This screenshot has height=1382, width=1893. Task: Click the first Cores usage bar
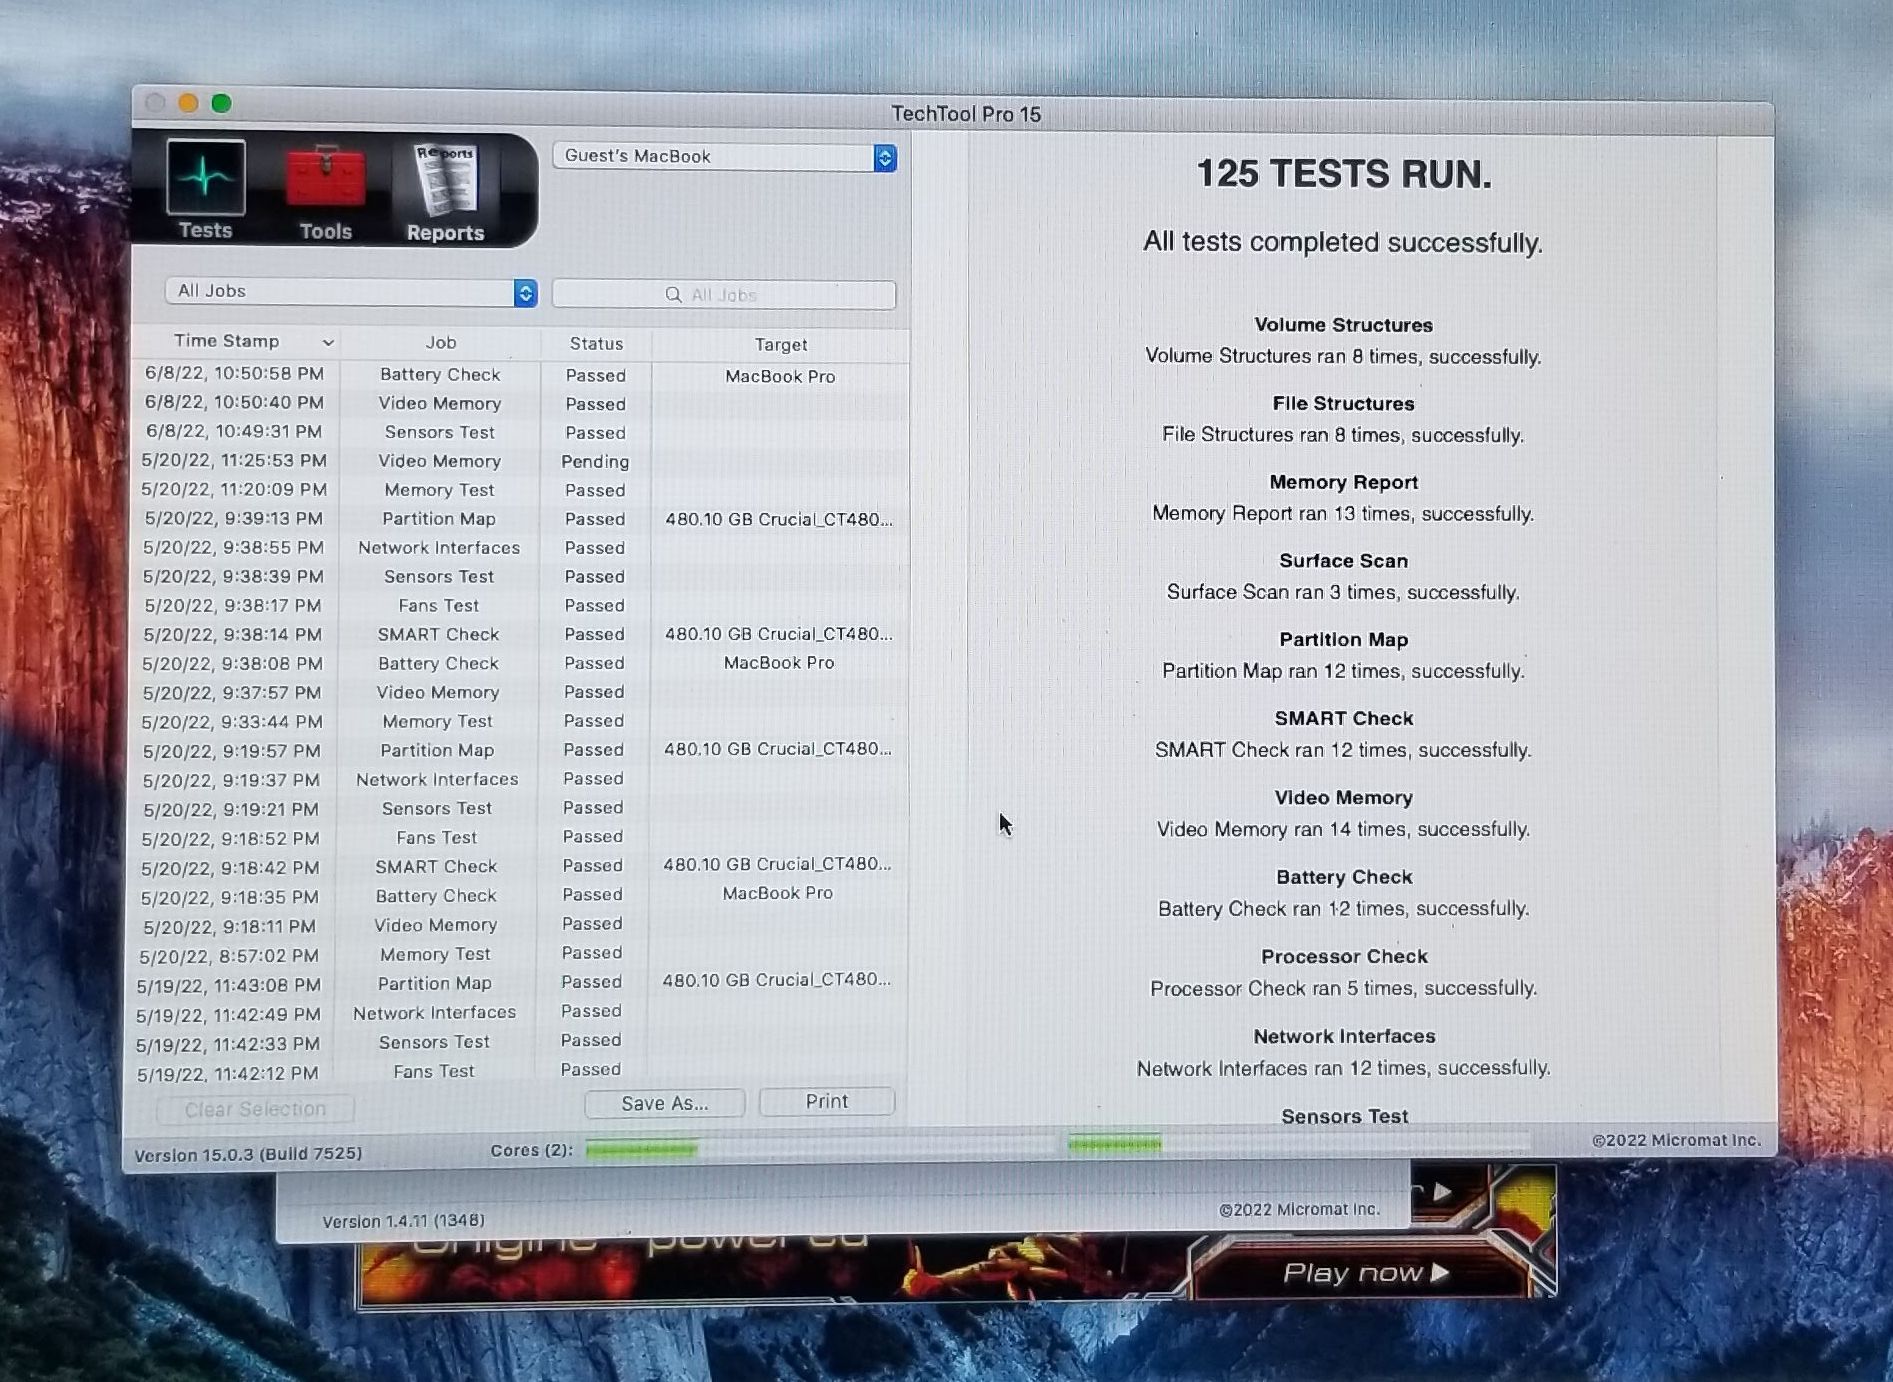pos(641,1149)
